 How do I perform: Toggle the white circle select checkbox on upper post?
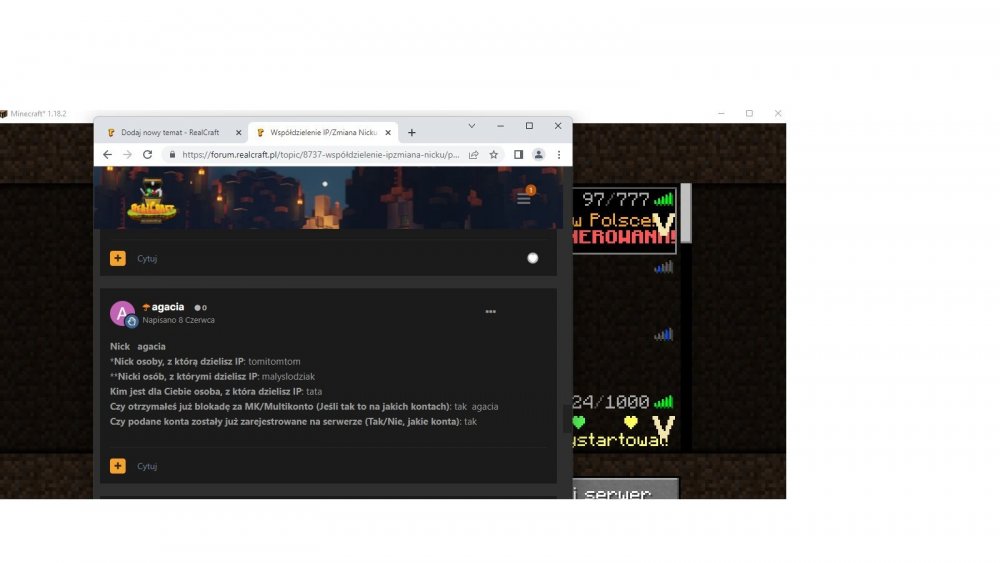pyautogui.click(x=532, y=258)
